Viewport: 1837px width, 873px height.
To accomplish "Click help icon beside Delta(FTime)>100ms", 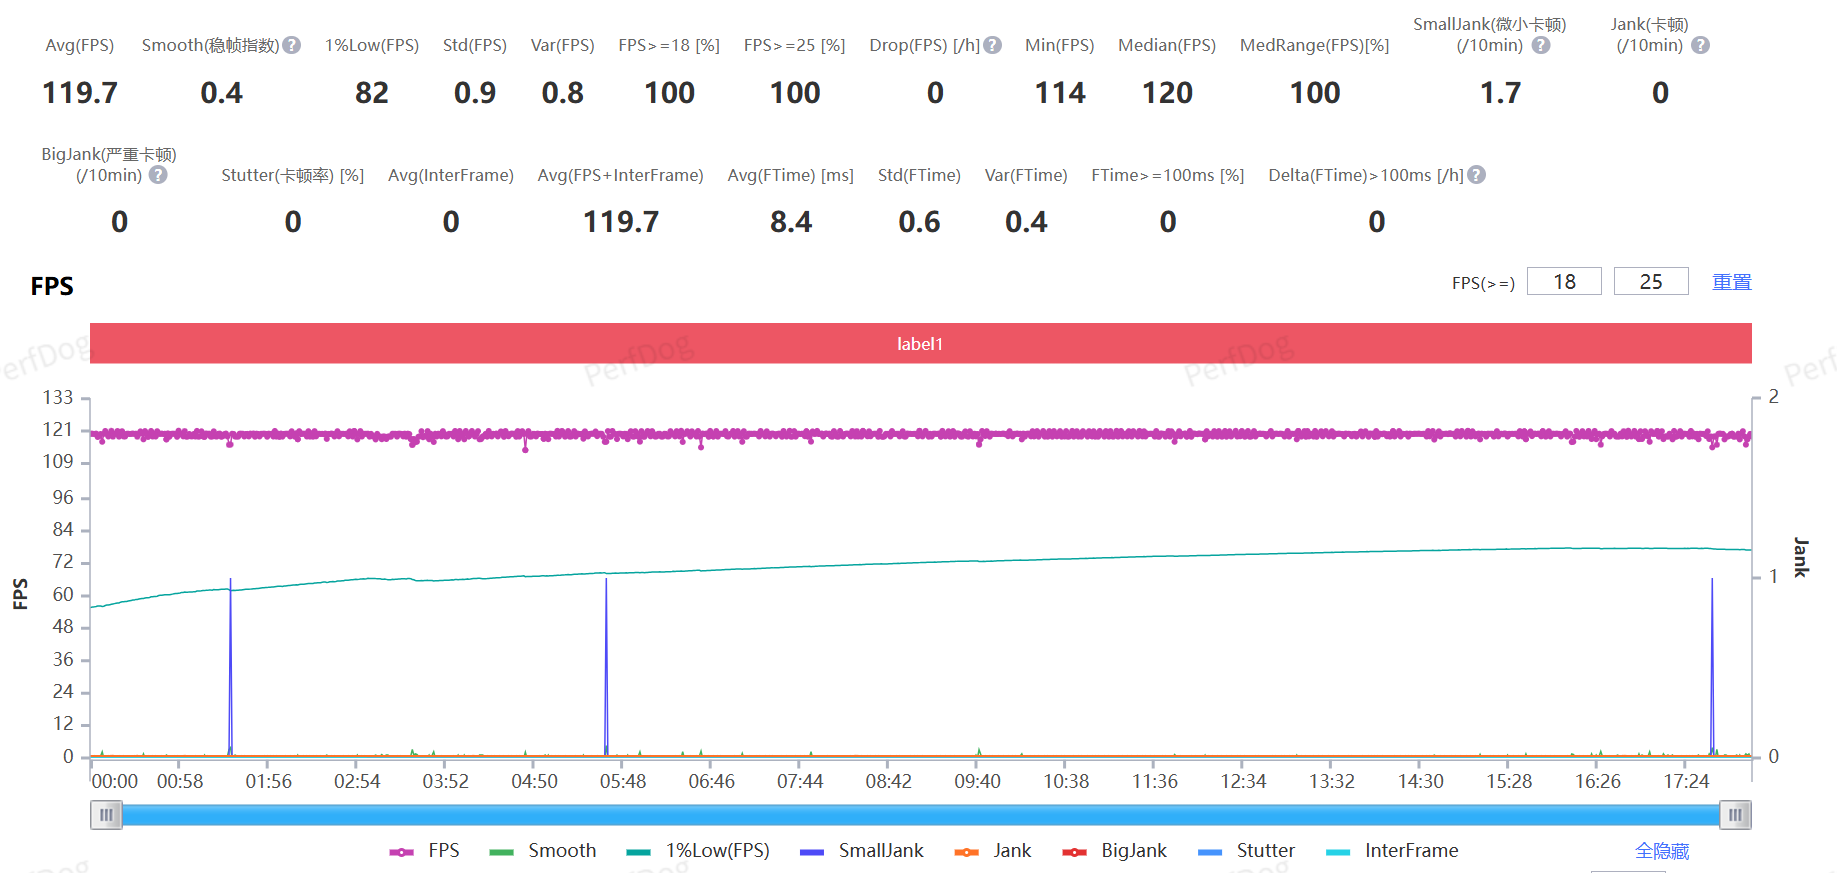I will [x=1476, y=175].
